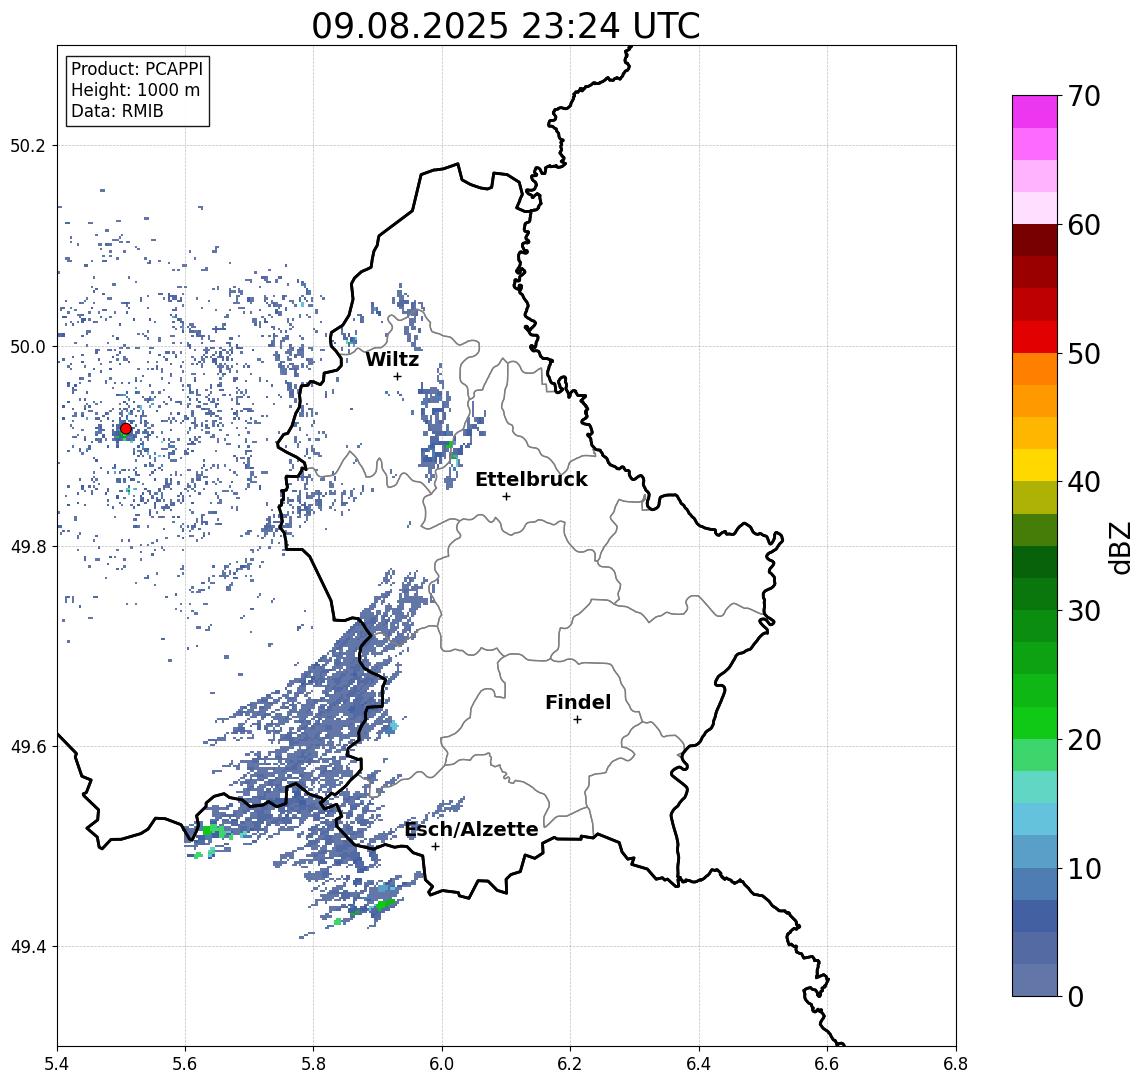The height and width of the screenshot is (1084, 1145).
Task: Click the 'Height: 1000 m' legend line
Action: 135,90
